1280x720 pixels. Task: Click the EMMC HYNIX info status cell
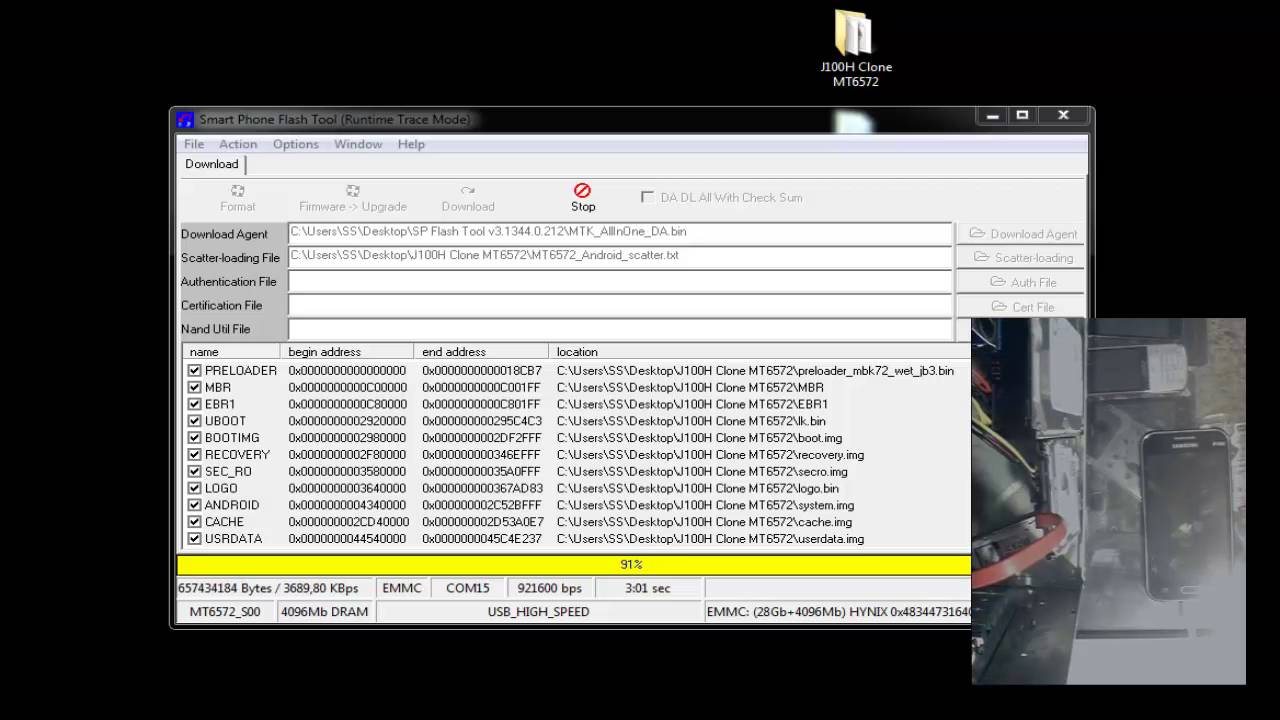point(838,611)
